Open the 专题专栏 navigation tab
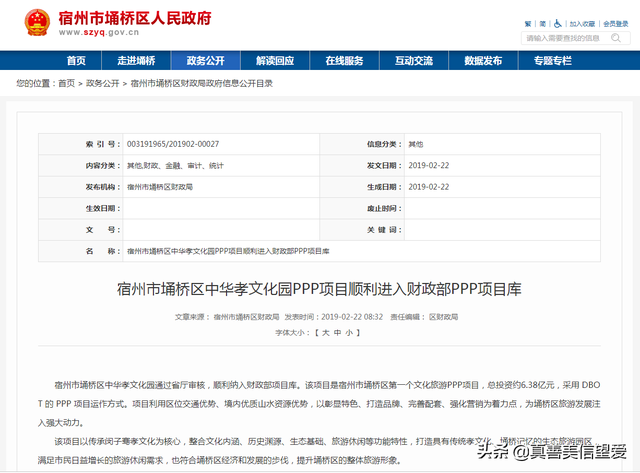 [x=553, y=61]
